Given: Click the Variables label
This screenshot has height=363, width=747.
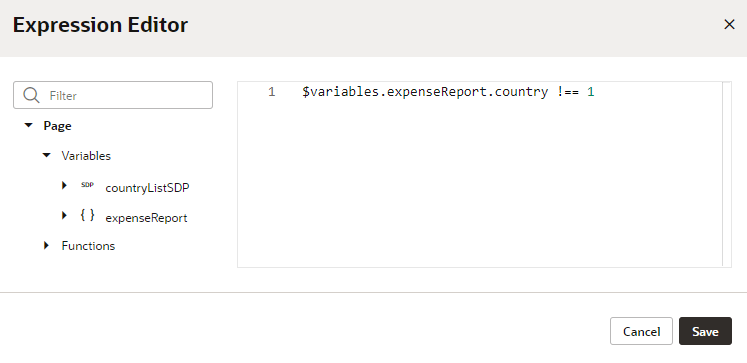Looking at the screenshot, I should point(86,156).
